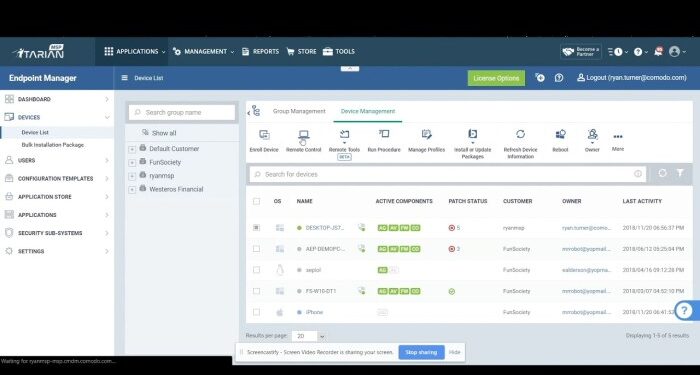Open the floating help chat bubble

pos(684,310)
